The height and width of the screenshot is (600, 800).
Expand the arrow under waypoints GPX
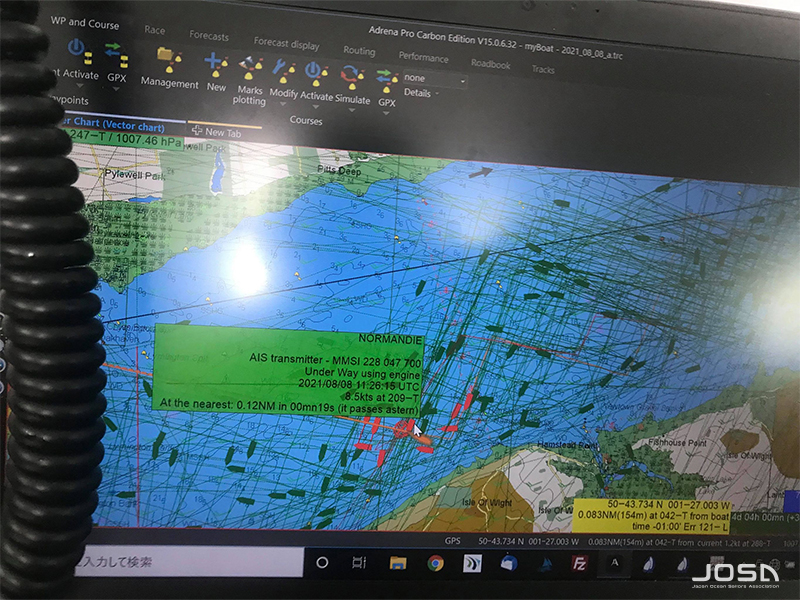pyautogui.click(x=116, y=89)
